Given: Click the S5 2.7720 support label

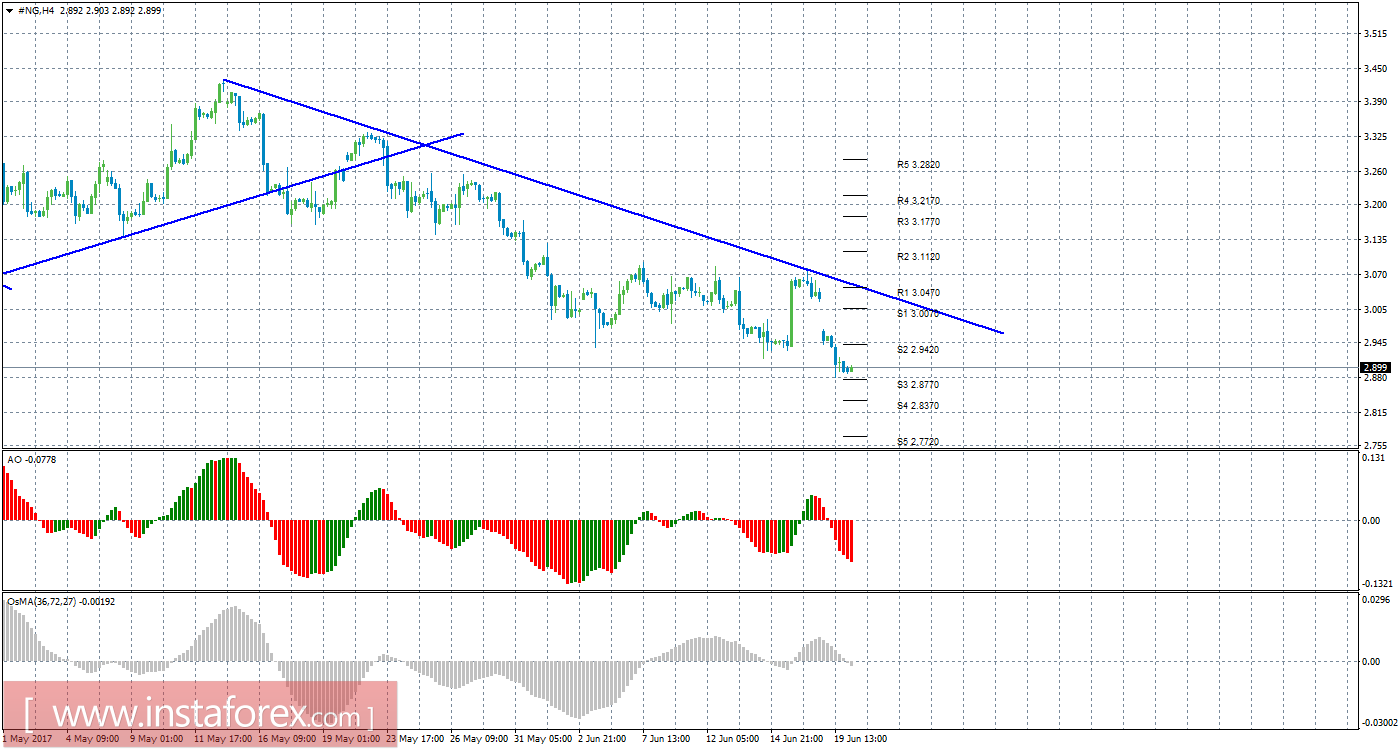Looking at the screenshot, I should pos(918,442).
